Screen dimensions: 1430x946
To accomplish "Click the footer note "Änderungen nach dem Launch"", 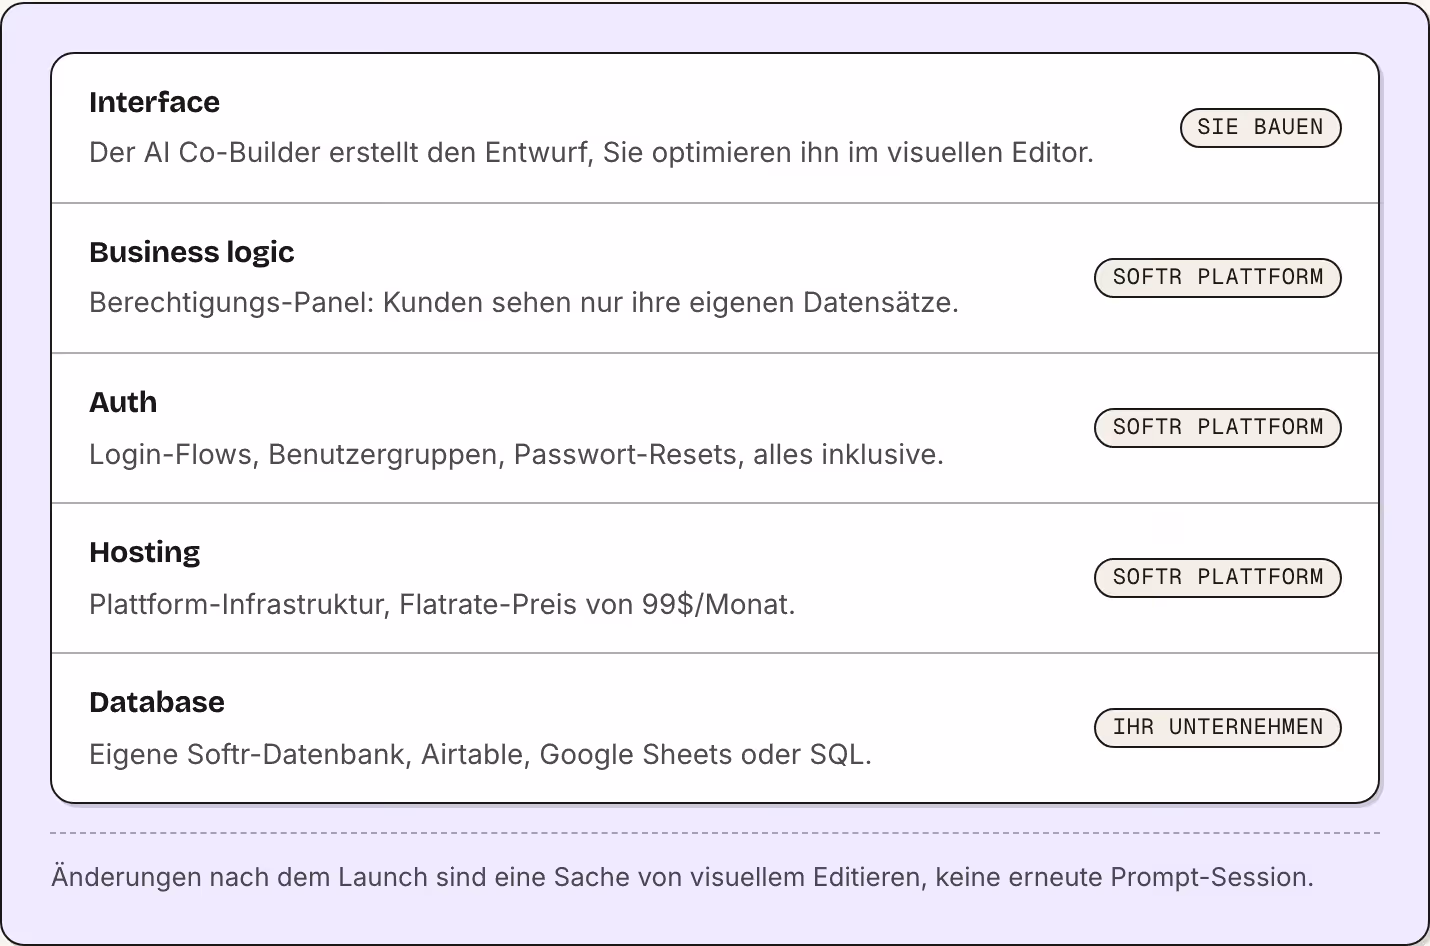I will [682, 877].
